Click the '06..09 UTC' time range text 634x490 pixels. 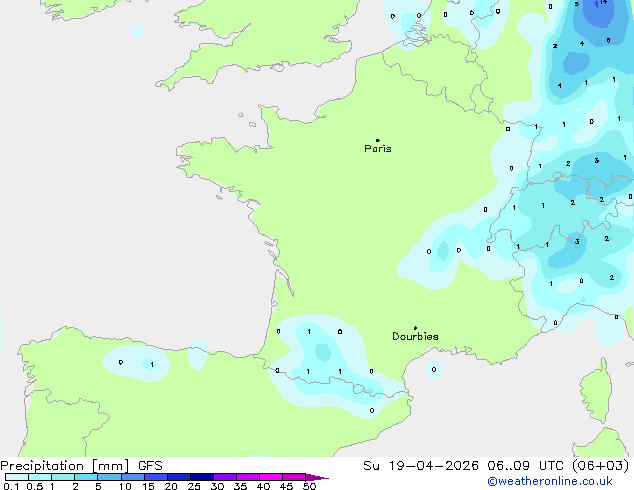pos(525,466)
